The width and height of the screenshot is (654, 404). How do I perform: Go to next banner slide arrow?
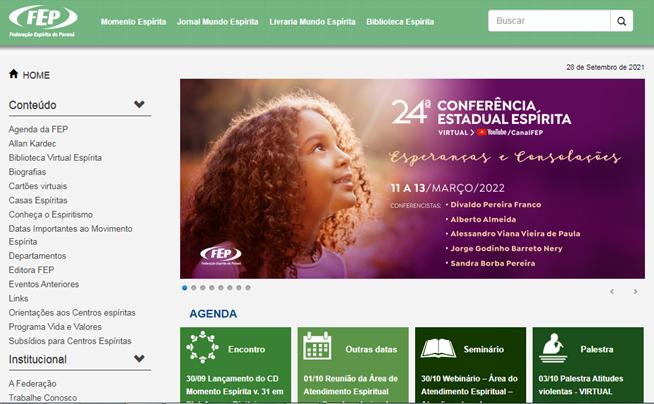pos(635,292)
